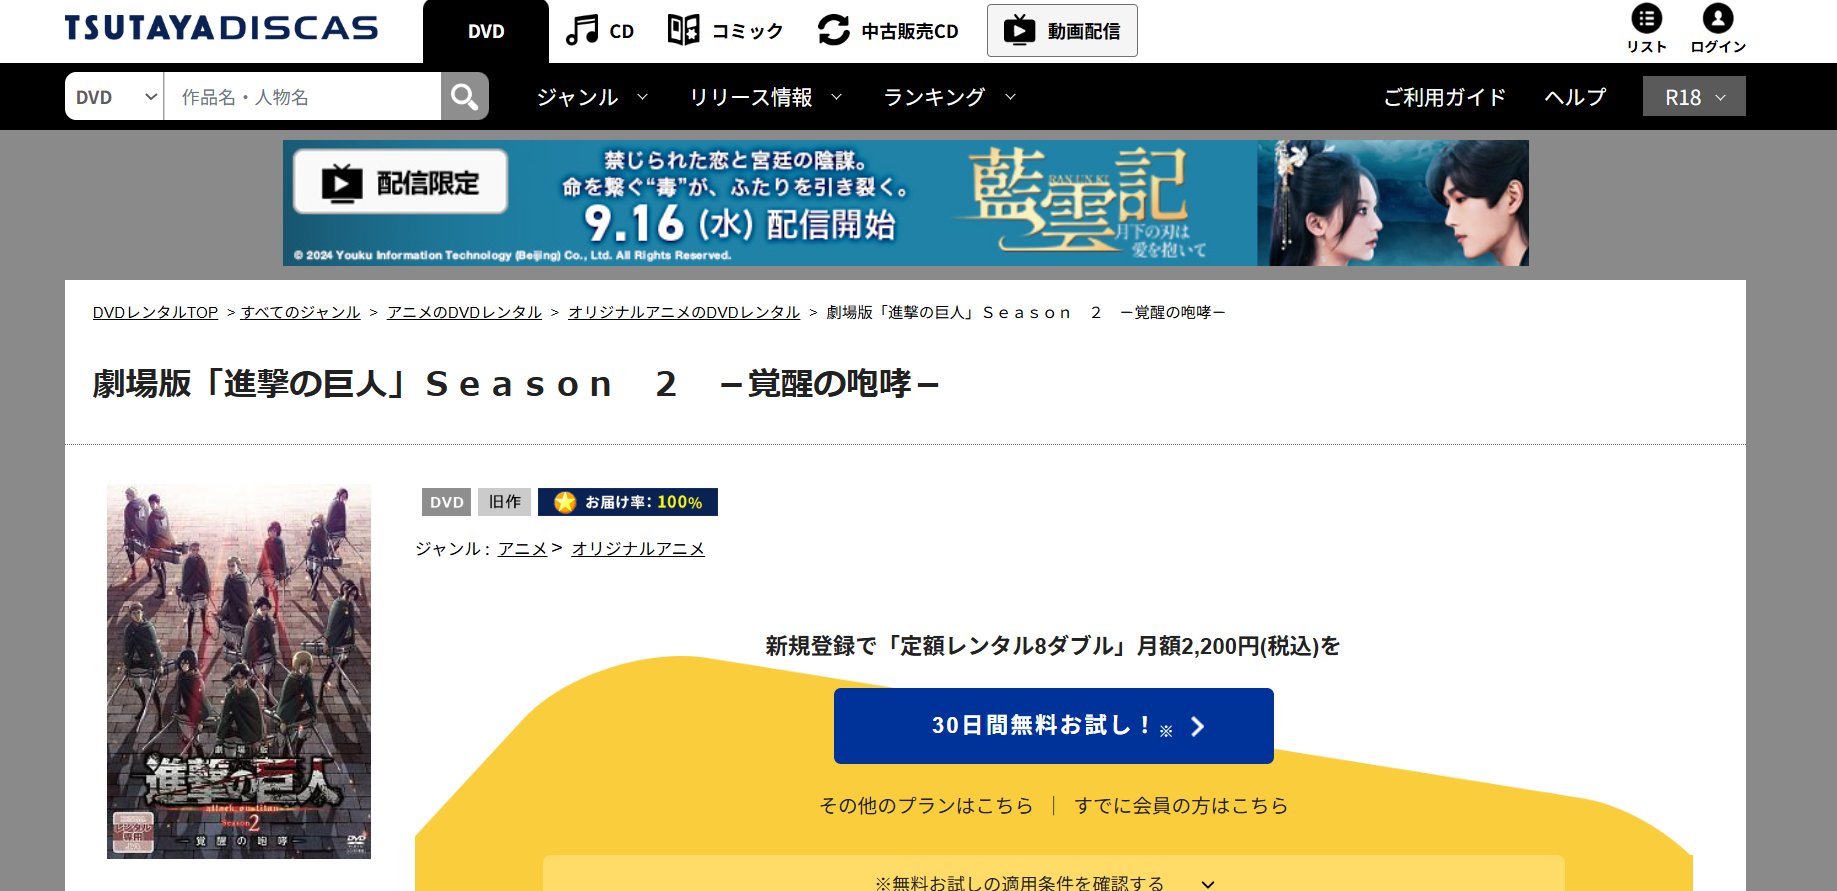Viewport: 1837px width, 891px height.
Task: Go to DVDレンタルTOP breadcrumb
Action: [155, 312]
